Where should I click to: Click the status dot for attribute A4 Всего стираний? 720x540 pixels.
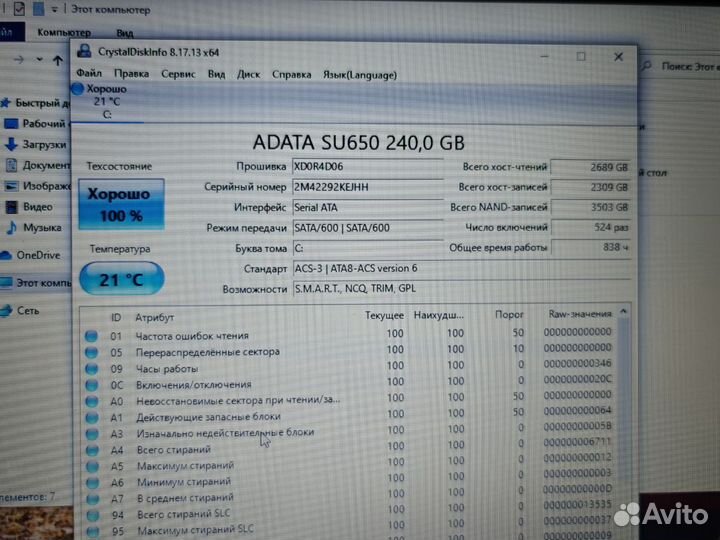[x=92, y=450]
